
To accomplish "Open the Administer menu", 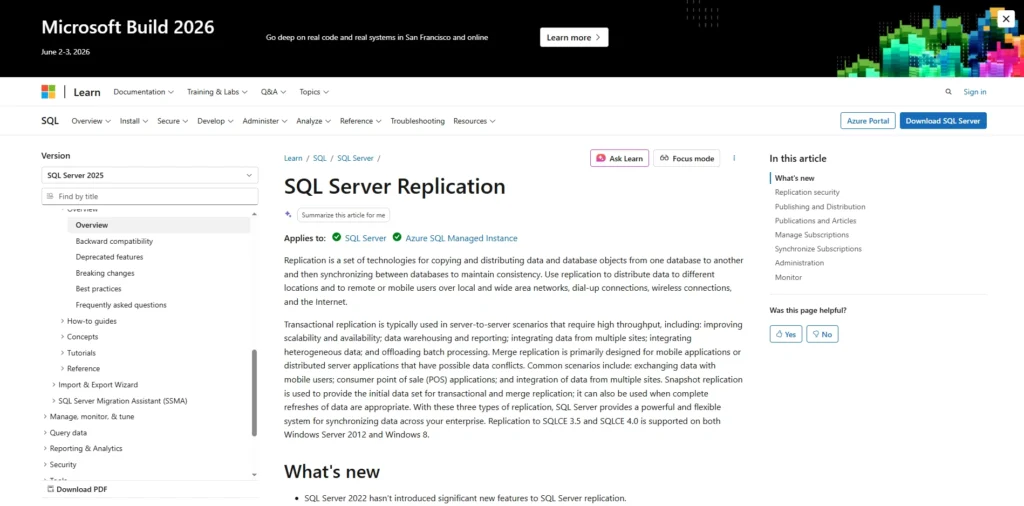I will (x=264, y=121).
